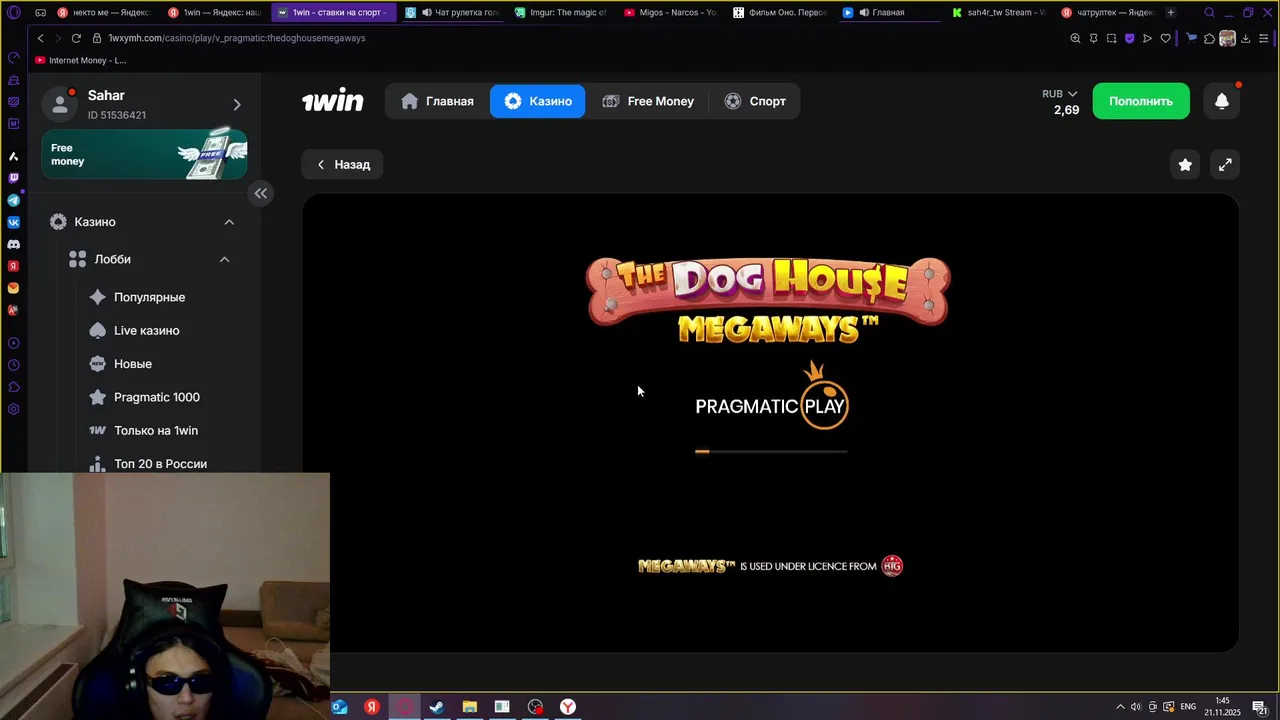This screenshot has width=1280, height=720.
Task: Go back with browser back arrow
Action: tap(40, 38)
